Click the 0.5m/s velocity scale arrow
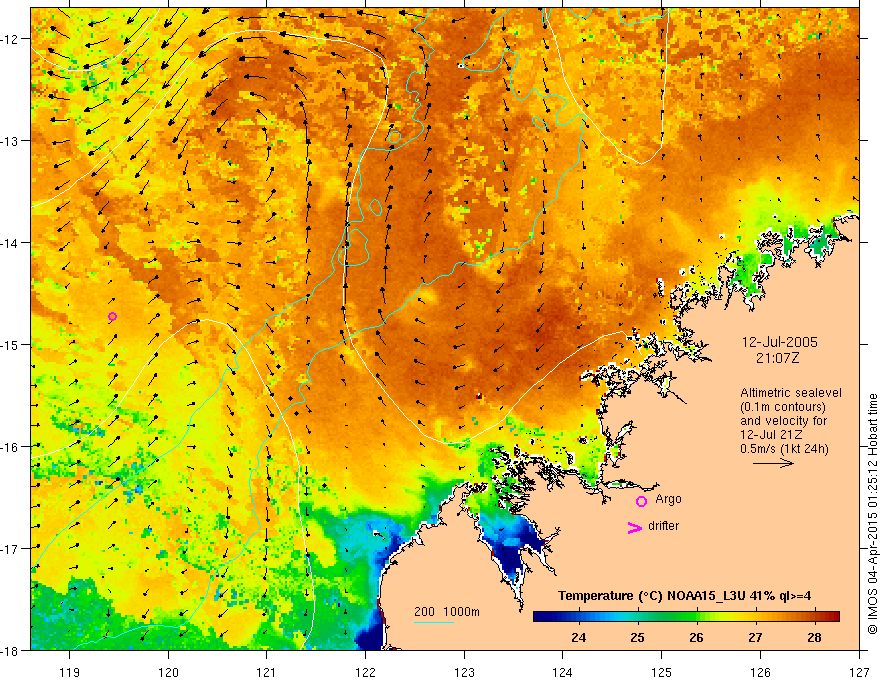Screen dimensions: 880x680 773,463
